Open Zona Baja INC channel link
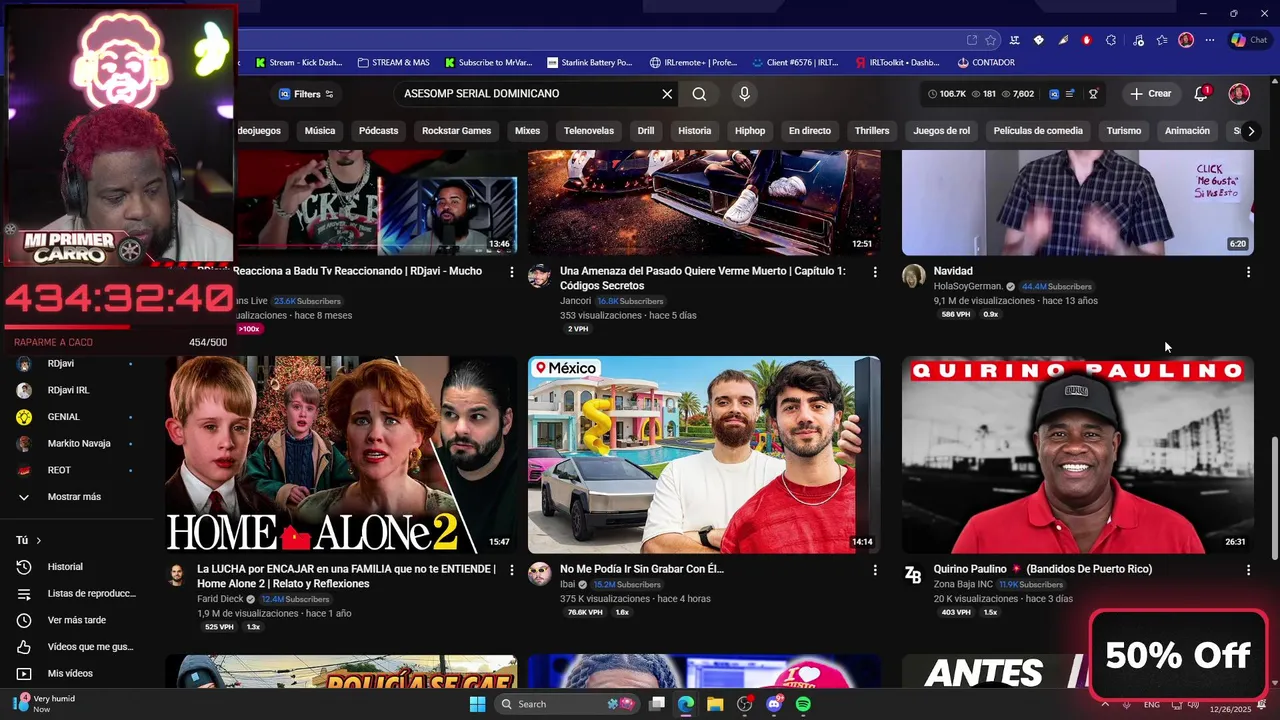The height and width of the screenshot is (720, 1280). click(963, 584)
